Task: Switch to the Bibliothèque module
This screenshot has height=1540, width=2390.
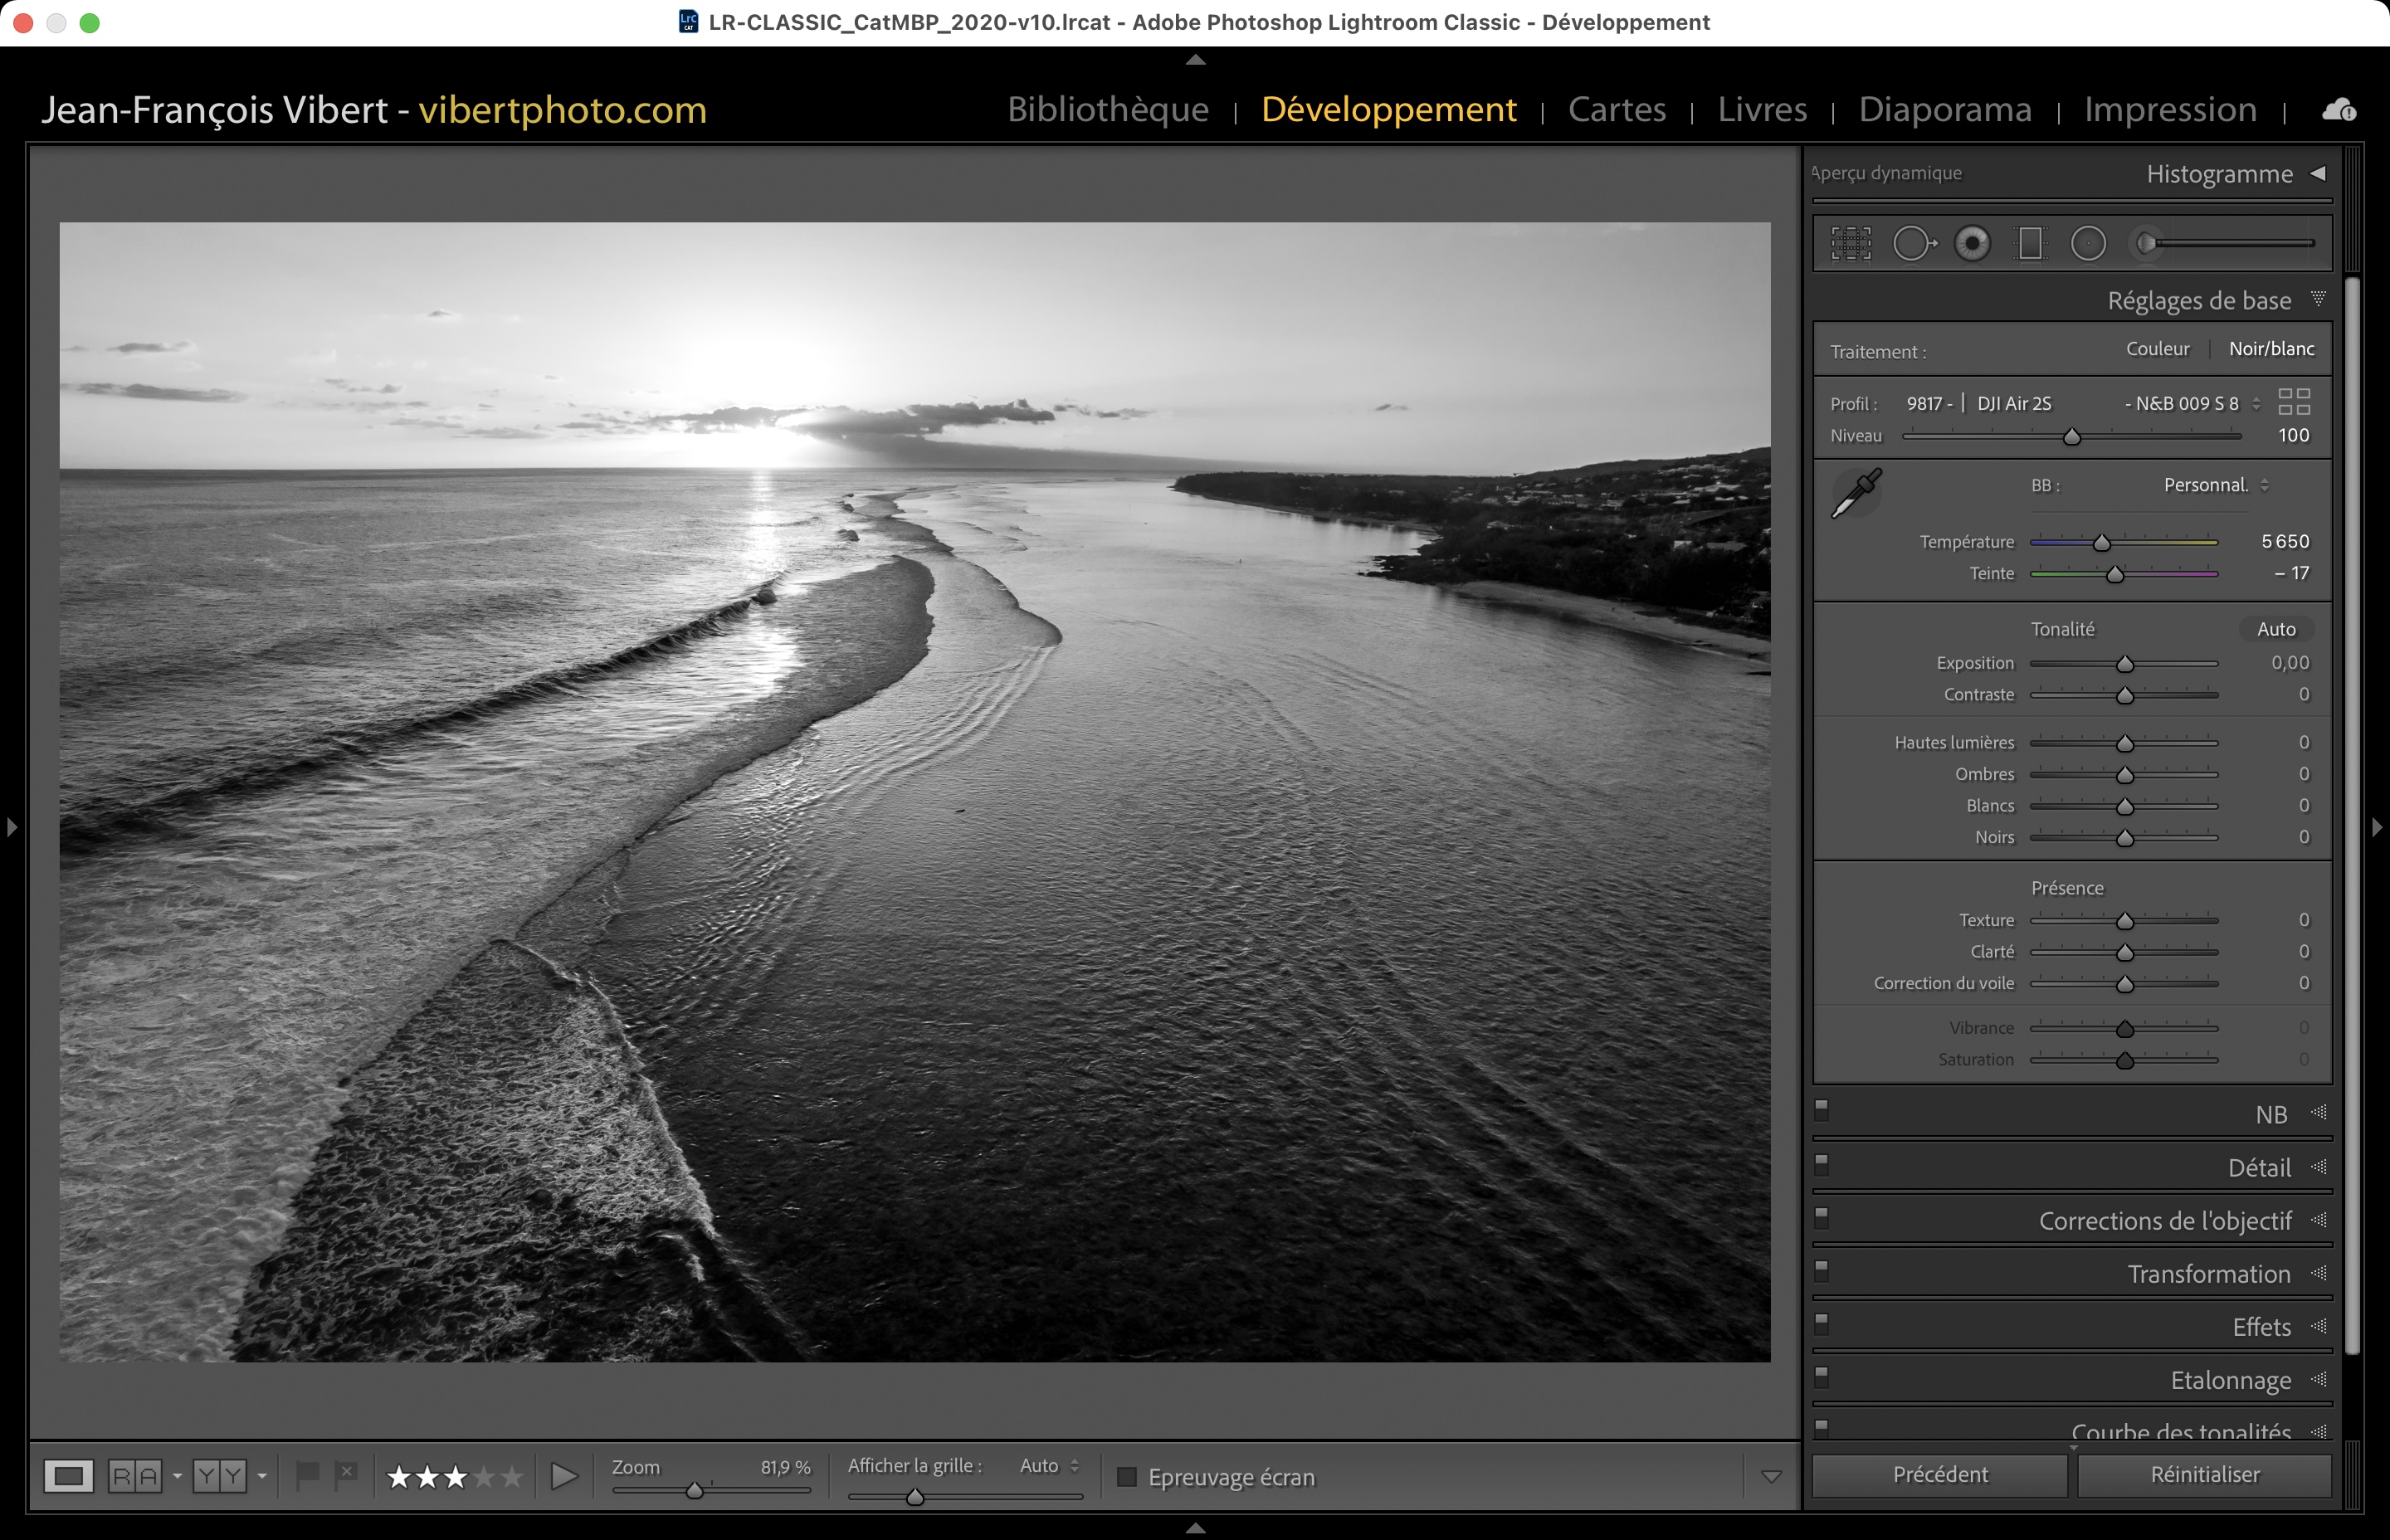Action: point(1107,109)
